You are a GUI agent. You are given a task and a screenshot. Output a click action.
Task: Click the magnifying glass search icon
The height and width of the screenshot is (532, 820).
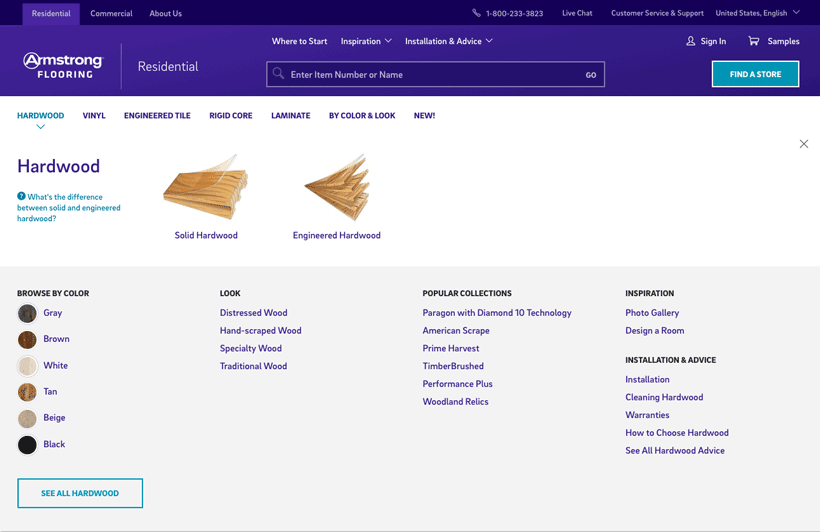(x=279, y=74)
